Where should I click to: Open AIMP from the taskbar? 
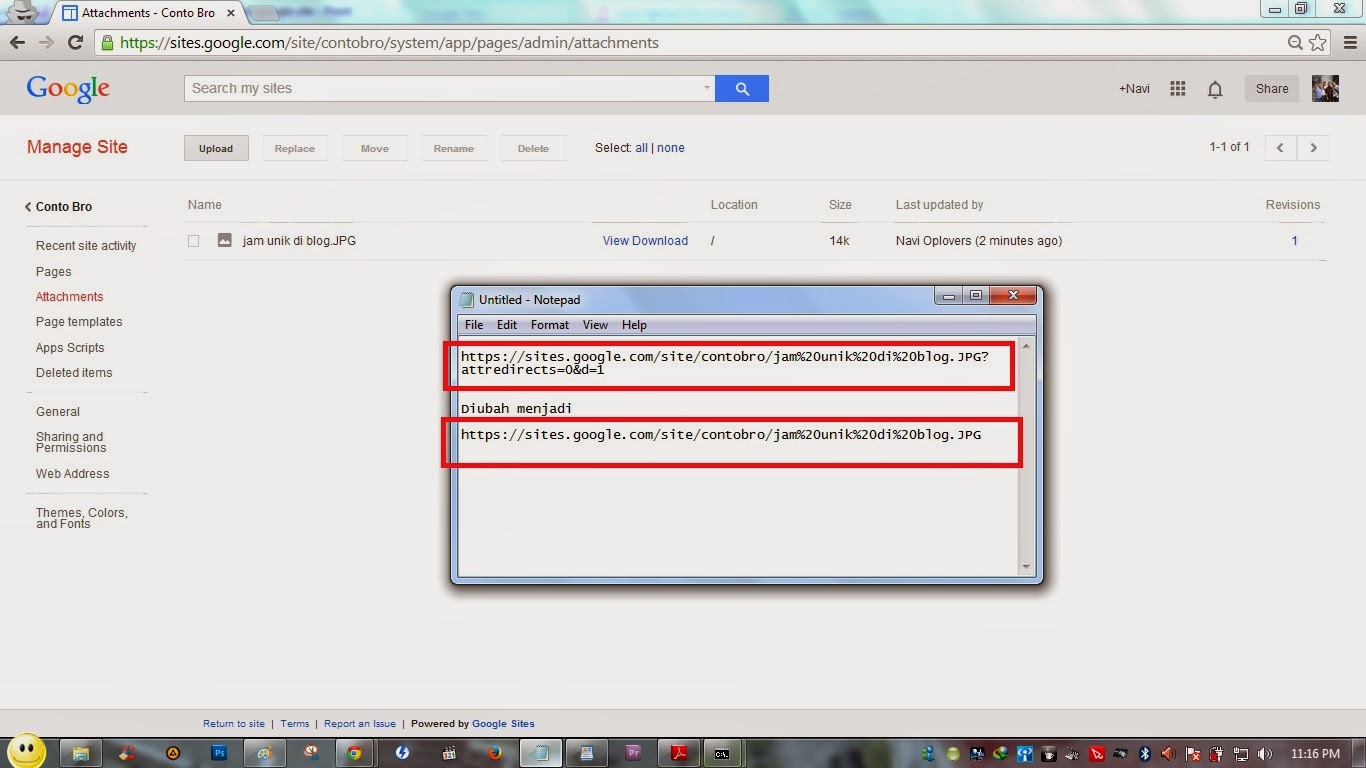(x=173, y=753)
